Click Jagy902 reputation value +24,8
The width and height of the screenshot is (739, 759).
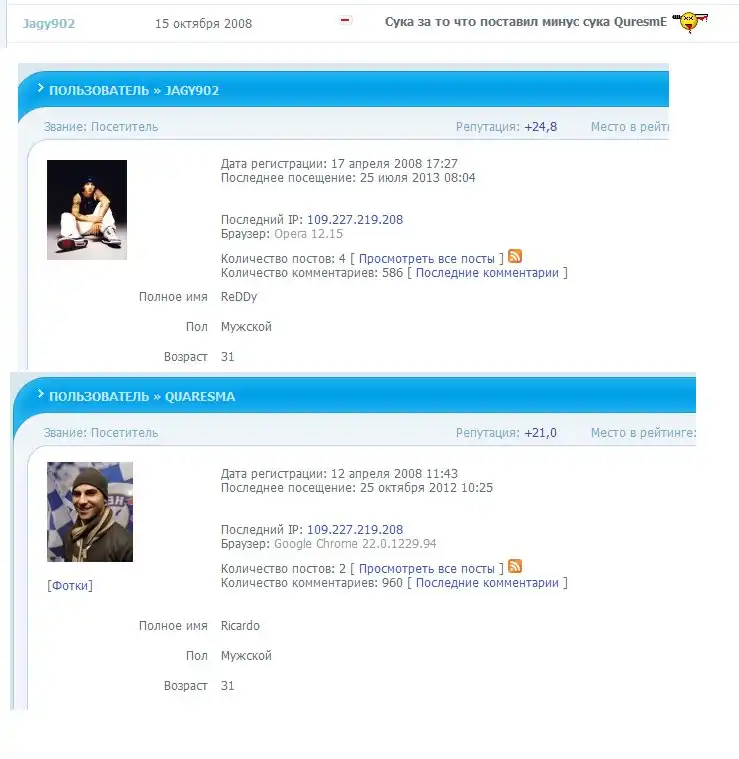click(x=541, y=127)
